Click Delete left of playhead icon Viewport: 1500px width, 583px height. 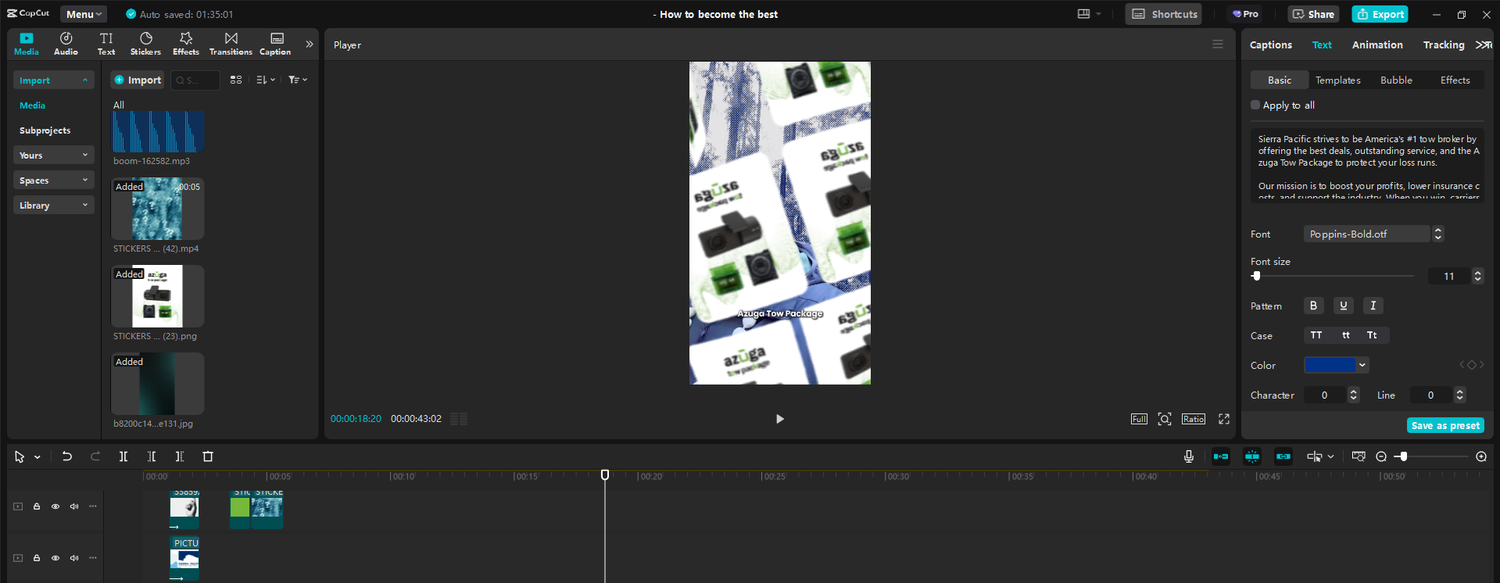coord(152,456)
